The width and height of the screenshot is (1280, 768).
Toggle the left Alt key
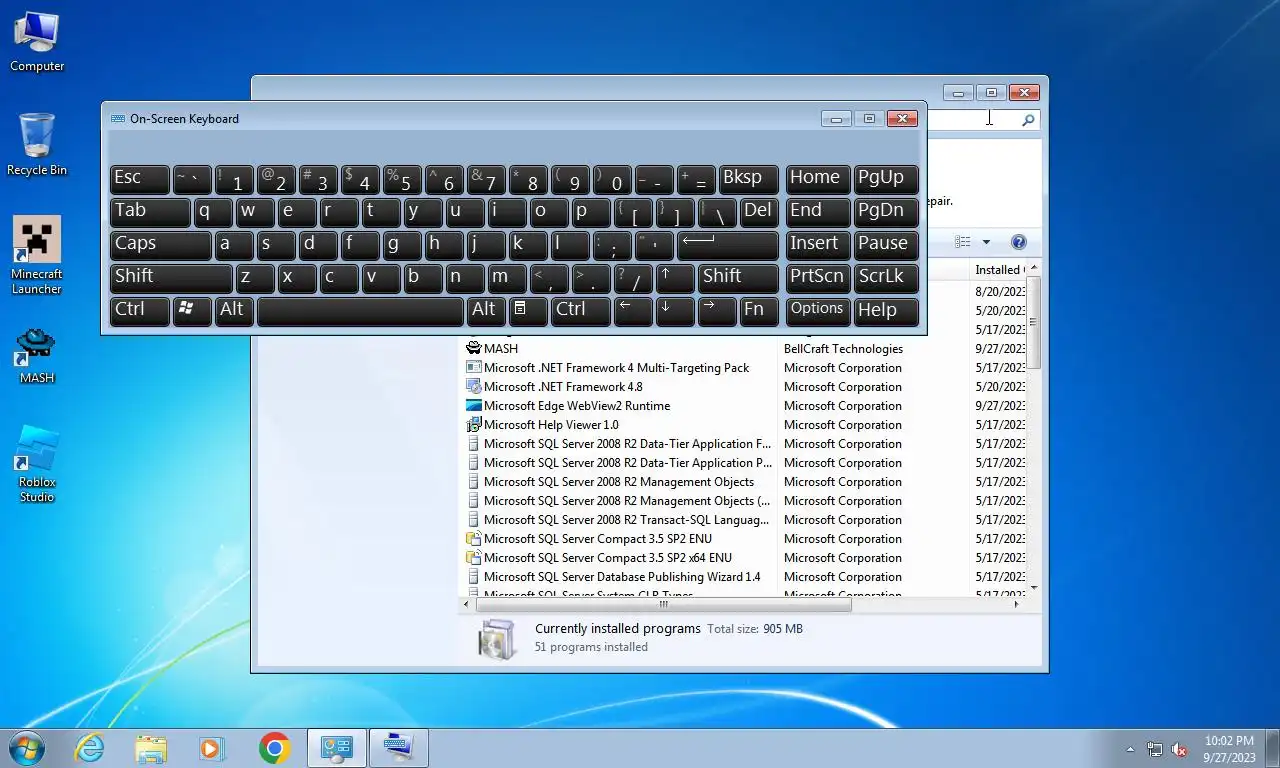(x=235, y=310)
